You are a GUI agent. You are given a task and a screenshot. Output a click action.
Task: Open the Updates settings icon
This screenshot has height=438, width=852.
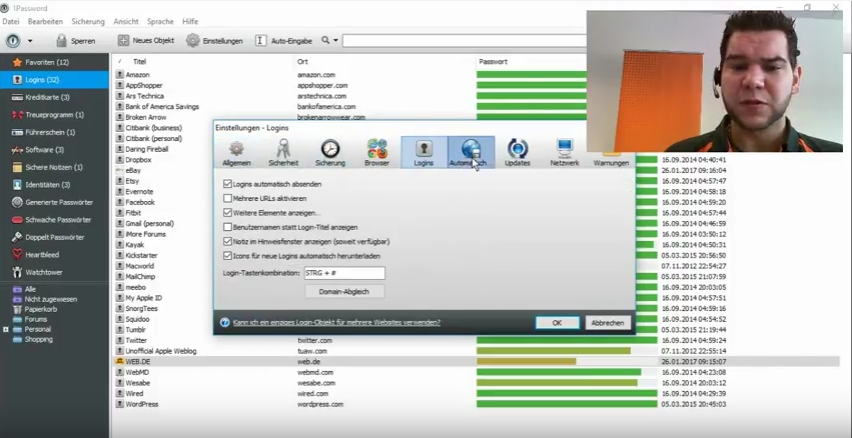(517, 151)
